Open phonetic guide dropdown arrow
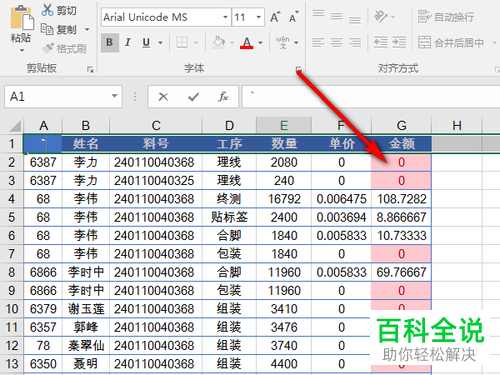Screen dimensions: 500x375 (x=296, y=43)
